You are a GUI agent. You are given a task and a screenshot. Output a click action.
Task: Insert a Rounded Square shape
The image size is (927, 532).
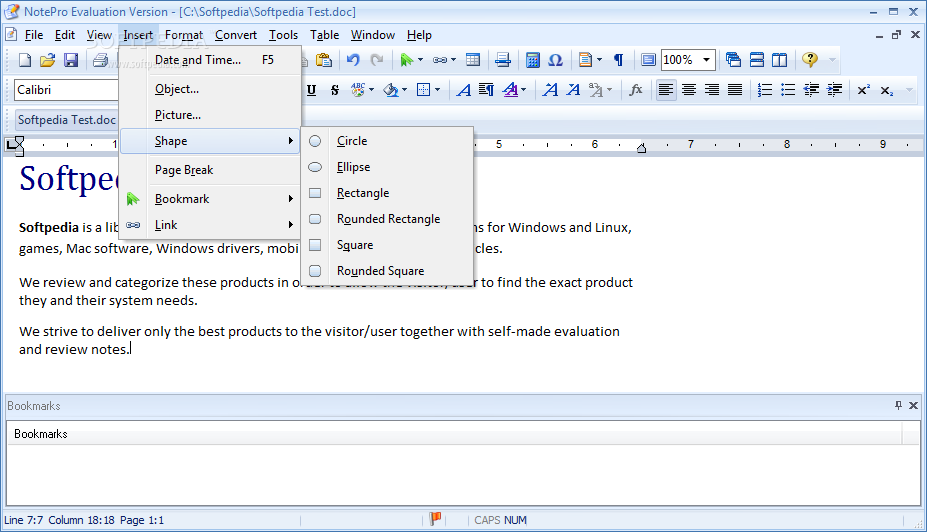(387, 271)
